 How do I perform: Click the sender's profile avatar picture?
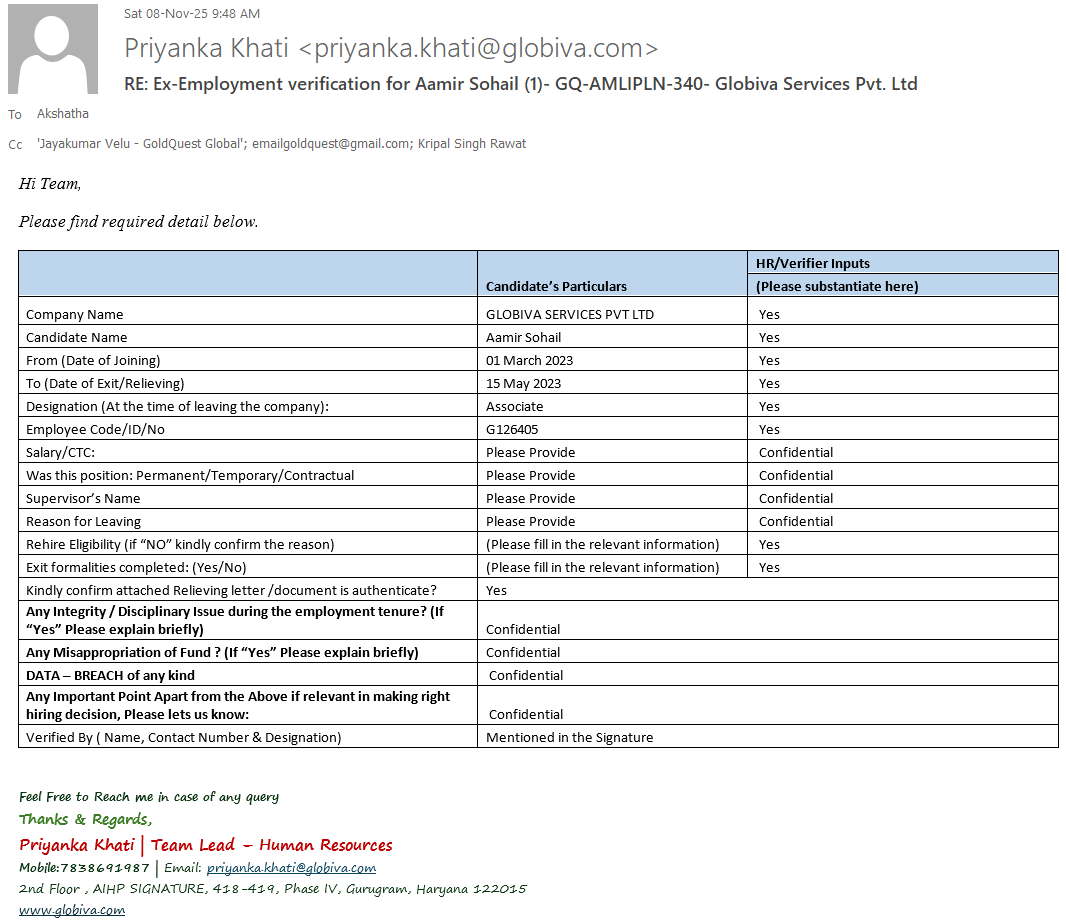pyautogui.click(x=53, y=49)
